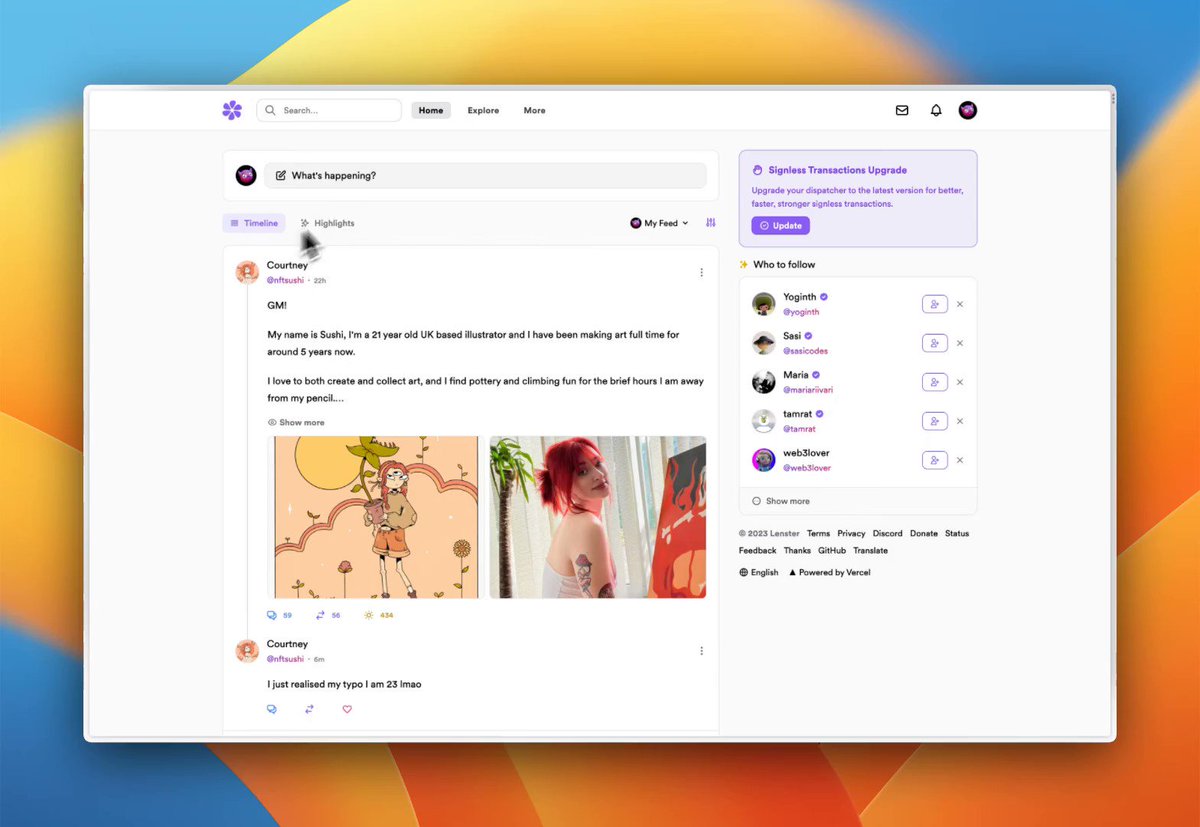This screenshot has width=1200, height=827.
Task: Open the @mariariivari handle
Action: 808,390
